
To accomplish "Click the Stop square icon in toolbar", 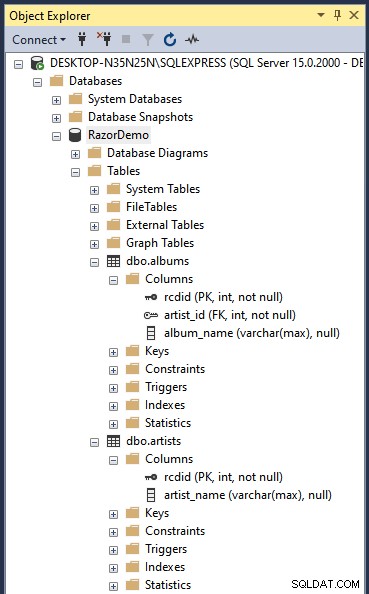I will pos(126,39).
